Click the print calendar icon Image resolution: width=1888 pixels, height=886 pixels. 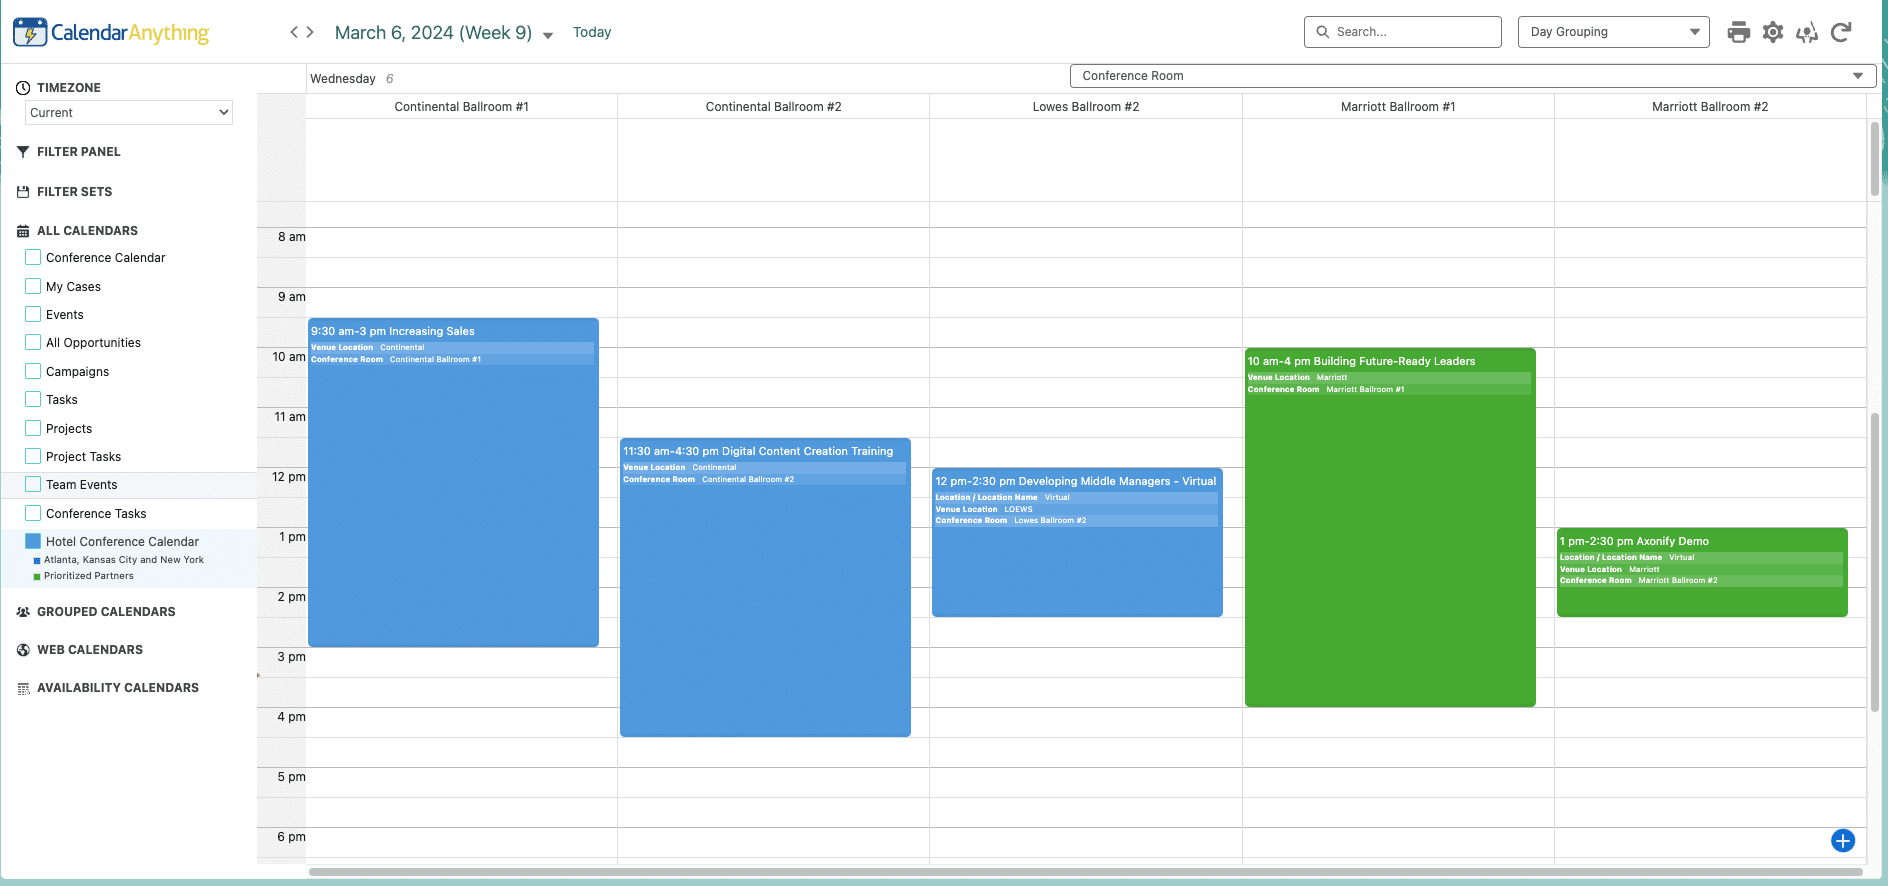1739,32
